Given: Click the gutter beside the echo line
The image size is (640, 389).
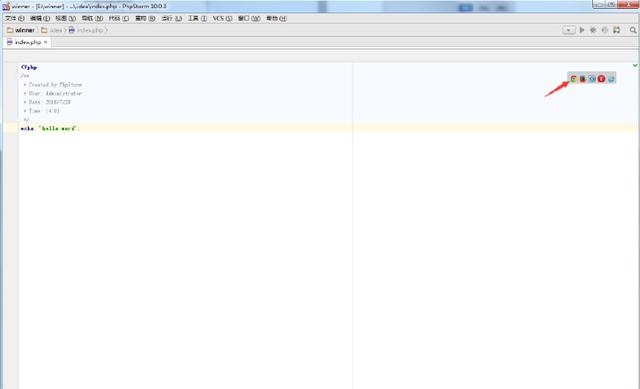Looking at the screenshot, I should 10,128.
